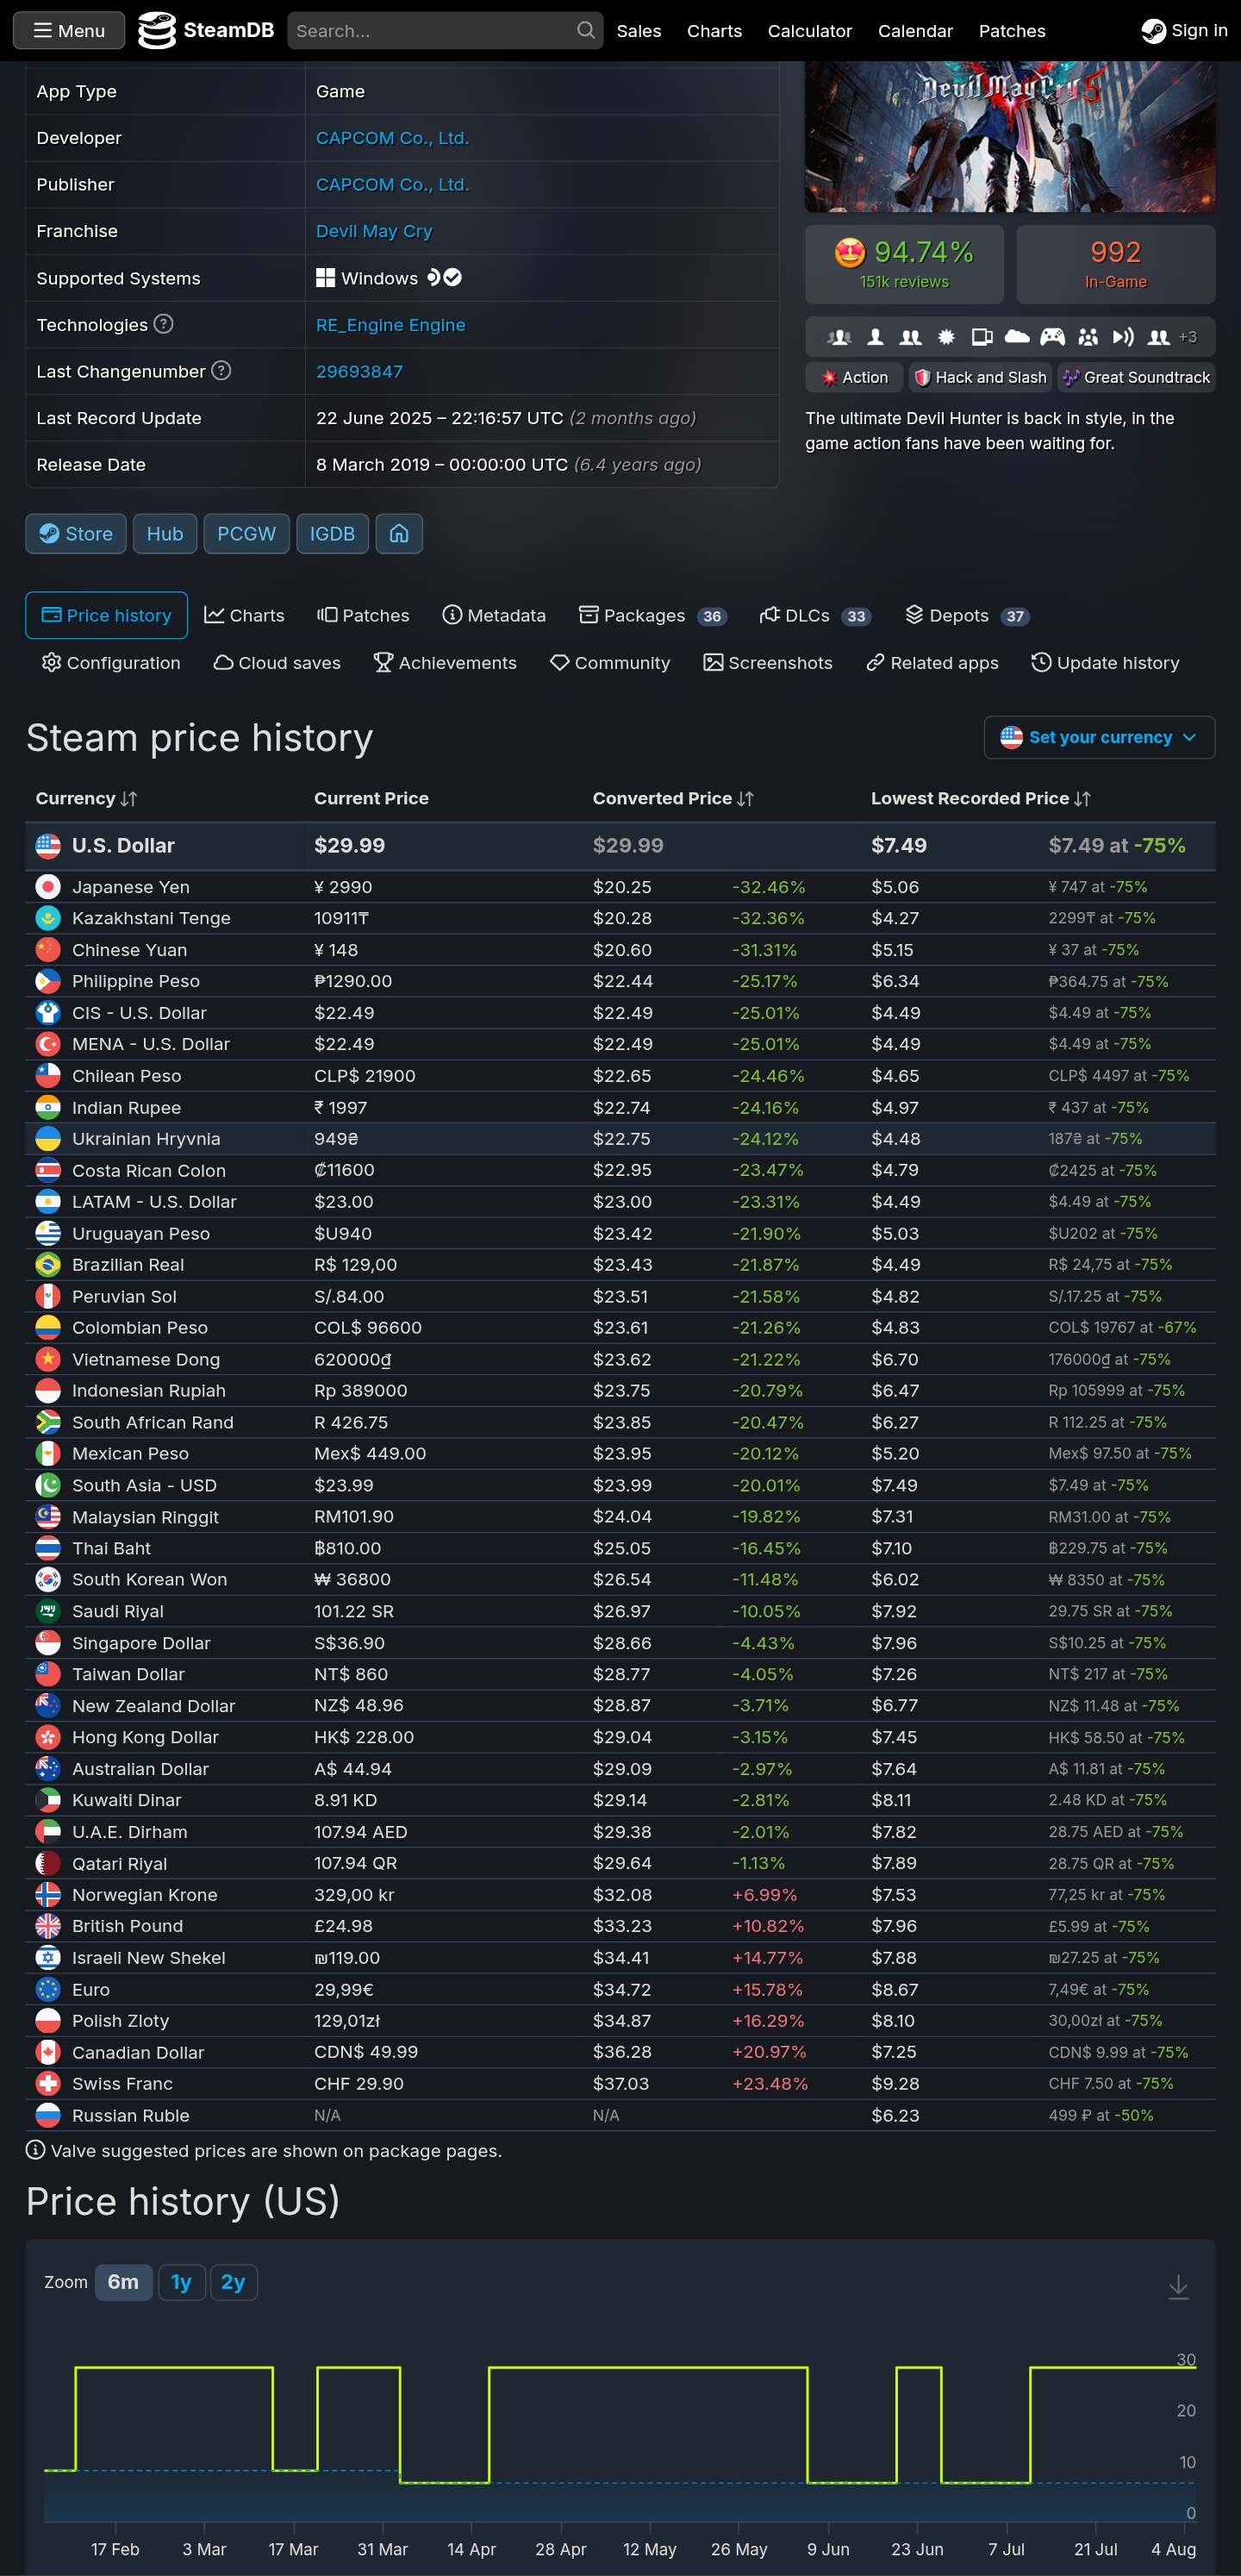Open the Devil May Cry franchise link

pyautogui.click(x=374, y=231)
